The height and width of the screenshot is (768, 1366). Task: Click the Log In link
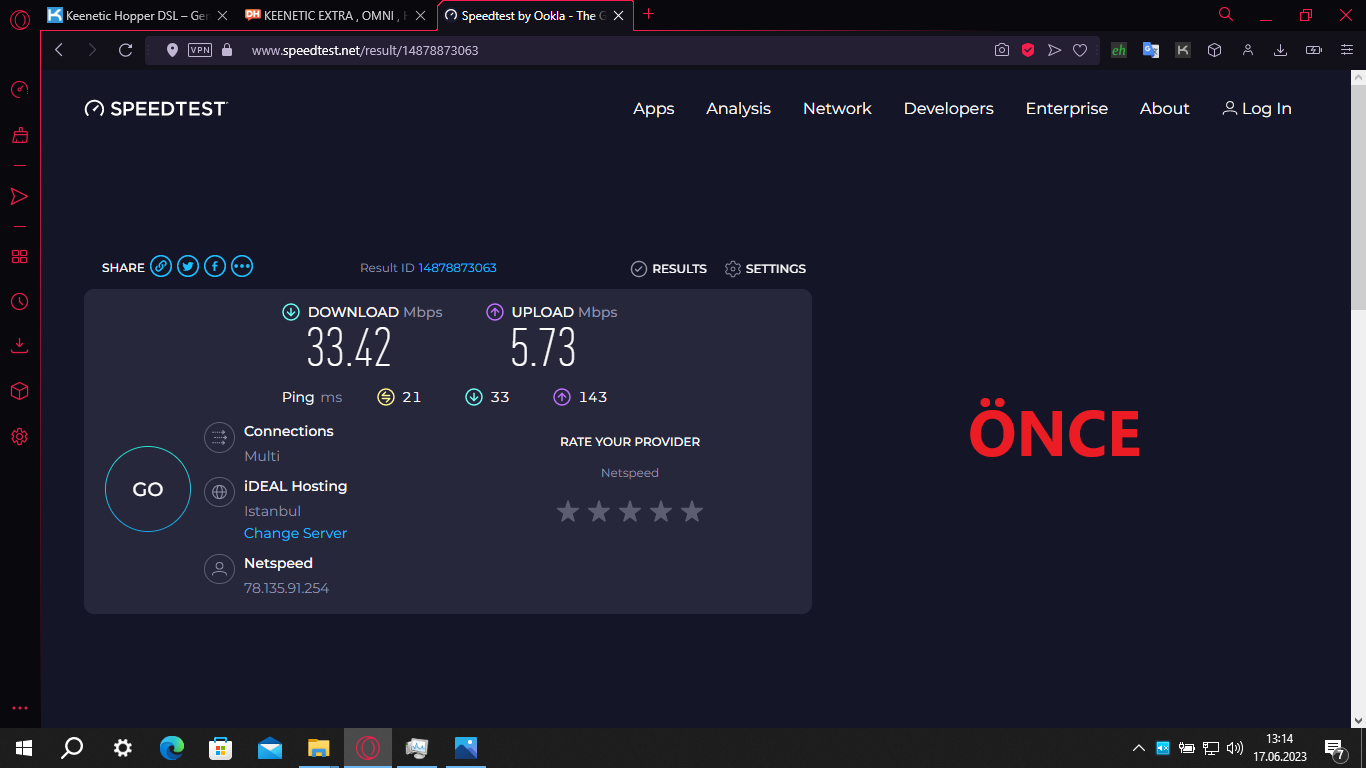pos(1257,108)
